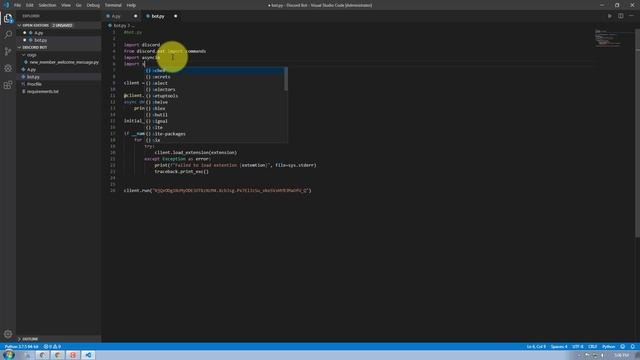This screenshot has width=640, height=360.
Task: Choose 'setuptools' from autocomplete list
Action: 215,96
